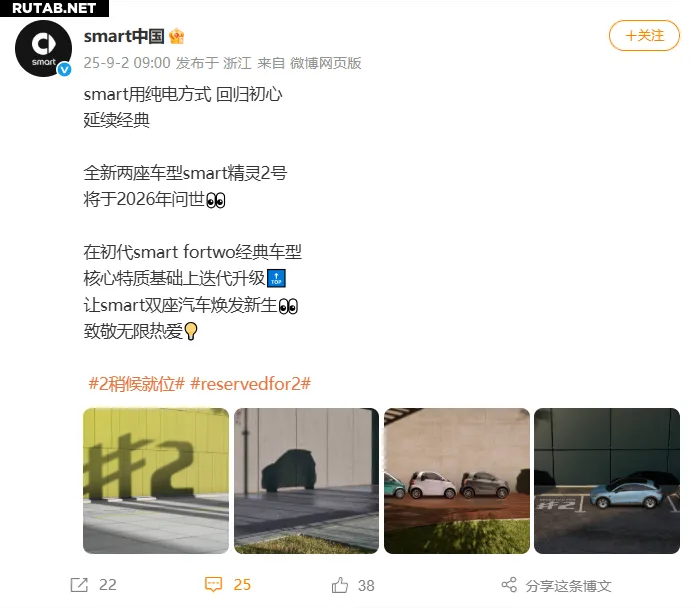Click the blue TOP arrow emoji
The image size is (697, 609).
click(x=276, y=278)
